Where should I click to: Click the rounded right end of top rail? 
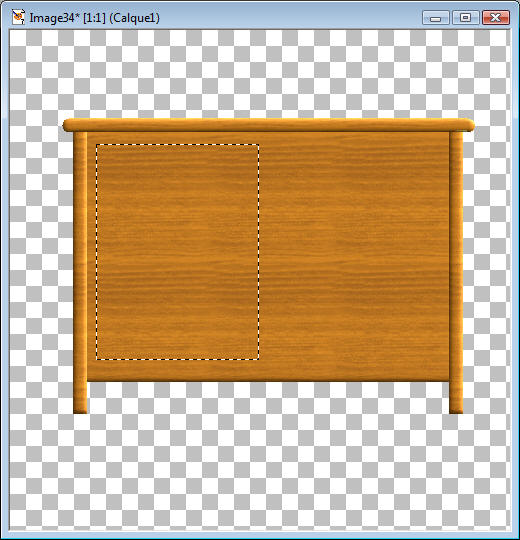[468, 125]
